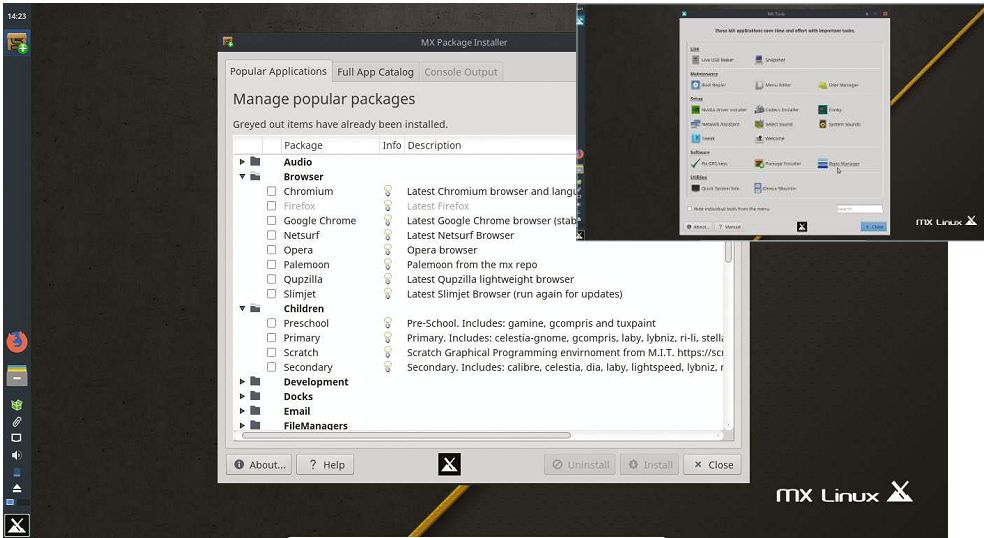Check the Netsurf package checkbox
This screenshot has height=538, width=984.
click(271, 235)
